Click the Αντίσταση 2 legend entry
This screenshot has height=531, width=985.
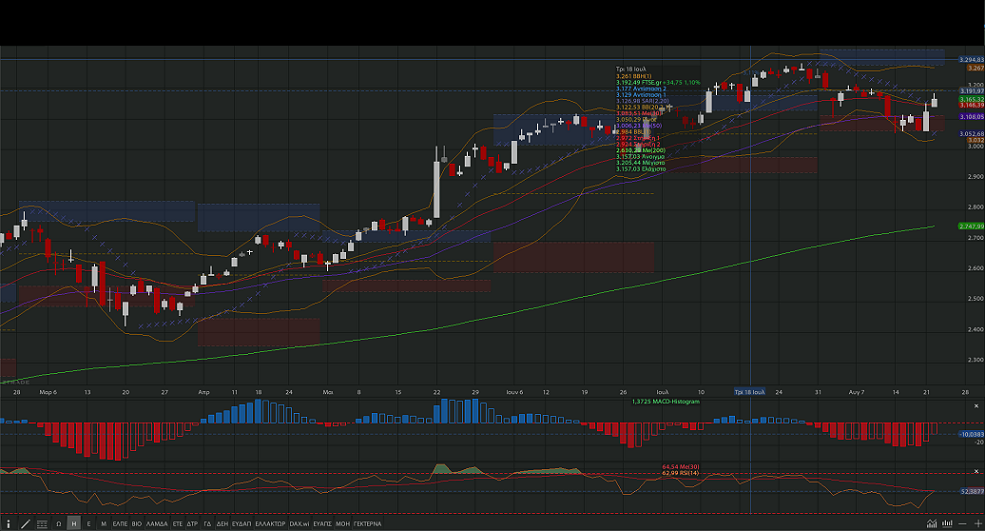(x=641, y=89)
